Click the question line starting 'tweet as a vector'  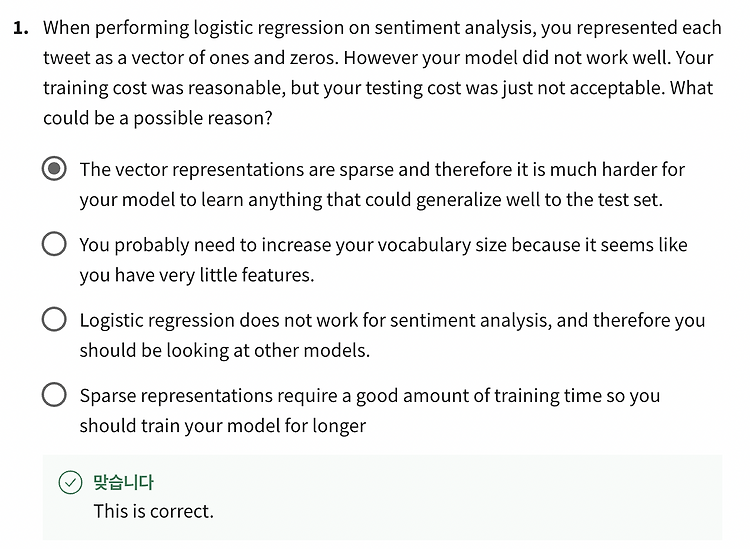pyautogui.click(x=378, y=58)
